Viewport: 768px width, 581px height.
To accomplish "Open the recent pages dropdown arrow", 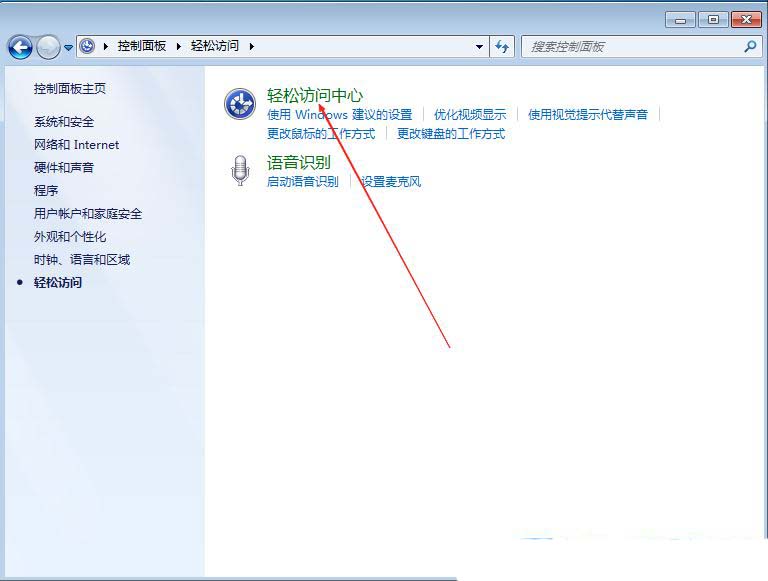I will [68, 48].
